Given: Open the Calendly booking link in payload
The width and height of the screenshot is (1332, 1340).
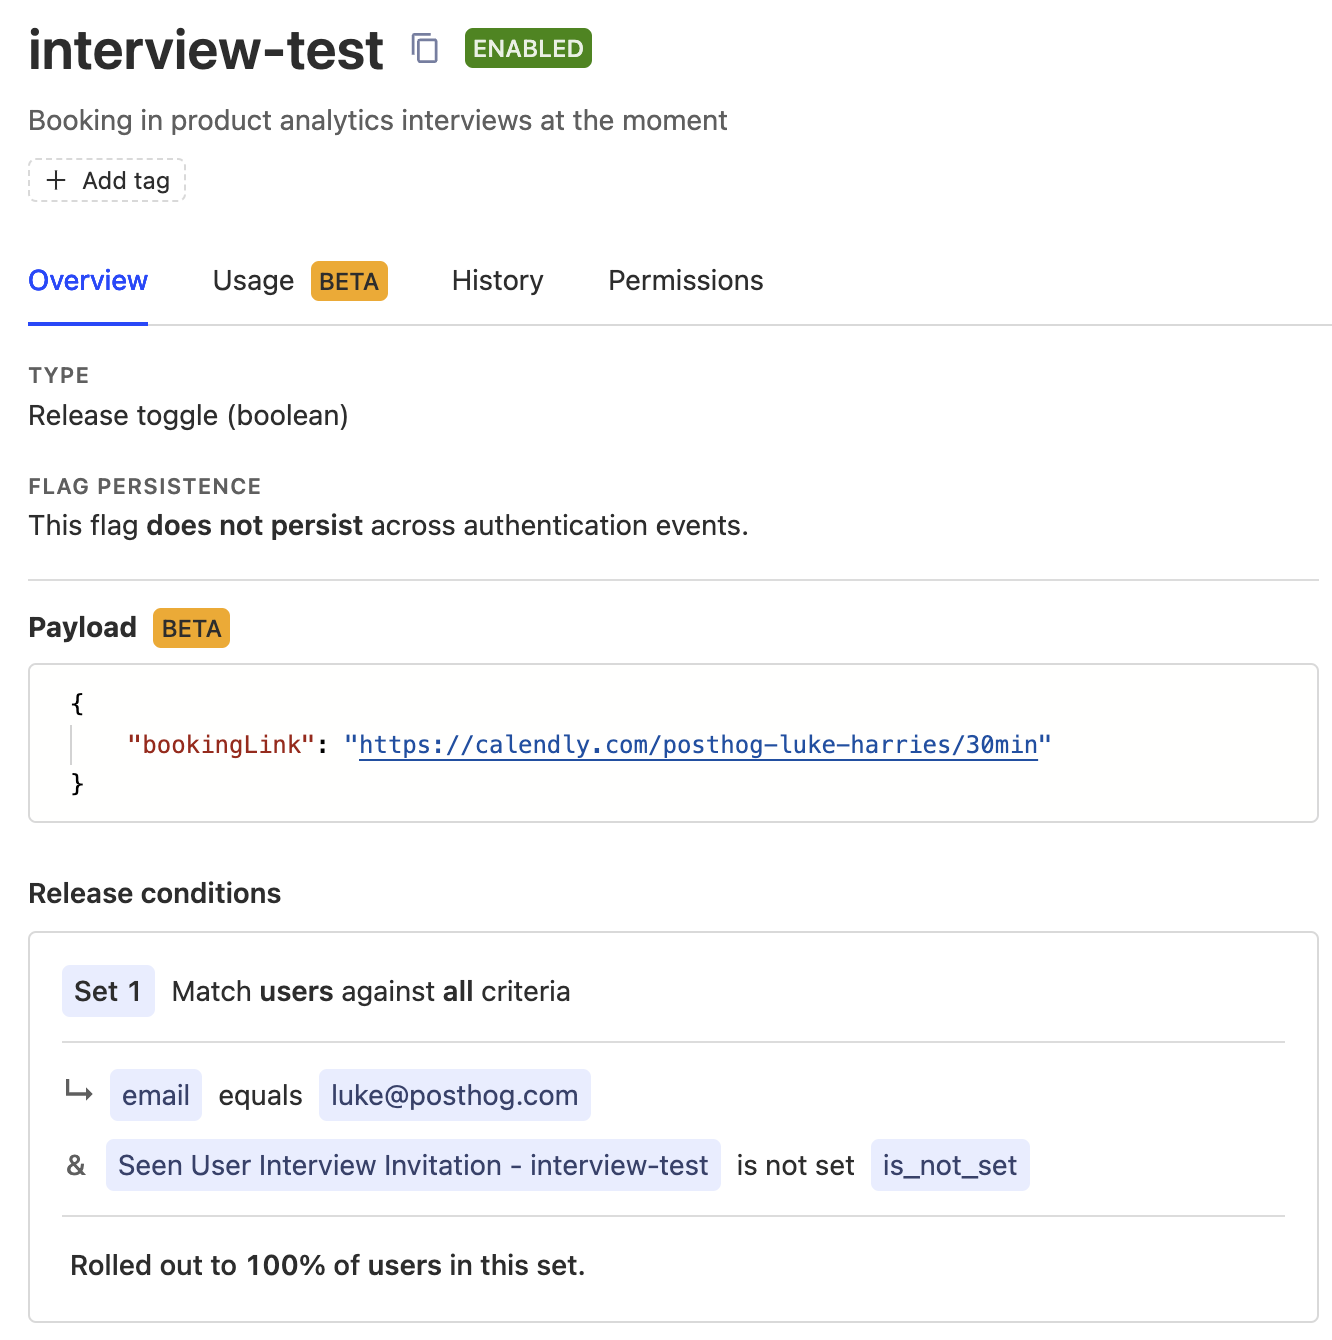Looking at the screenshot, I should point(697,745).
